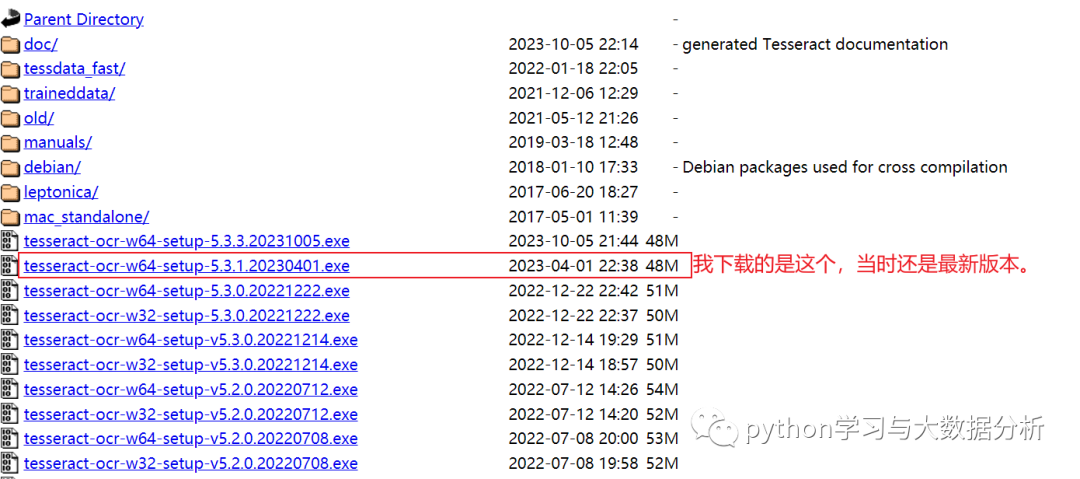
Task: Click the folder icon beside doc/
Action: tap(10, 45)
